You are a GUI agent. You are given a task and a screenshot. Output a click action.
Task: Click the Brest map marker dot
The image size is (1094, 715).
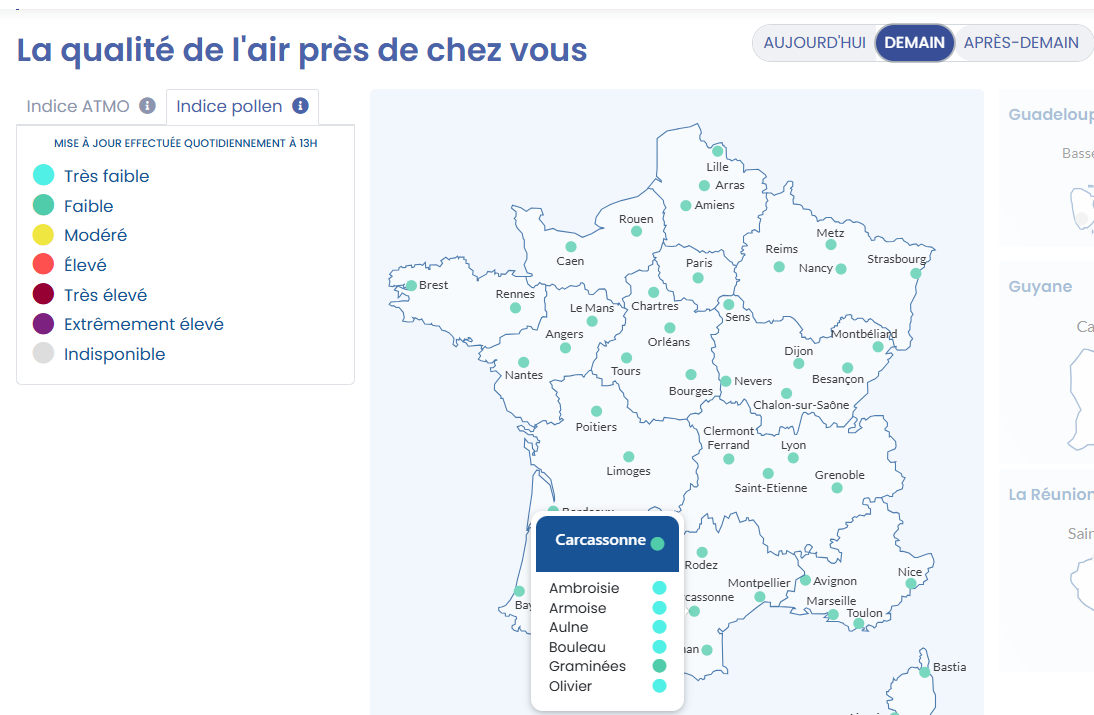tap(412, 285)
